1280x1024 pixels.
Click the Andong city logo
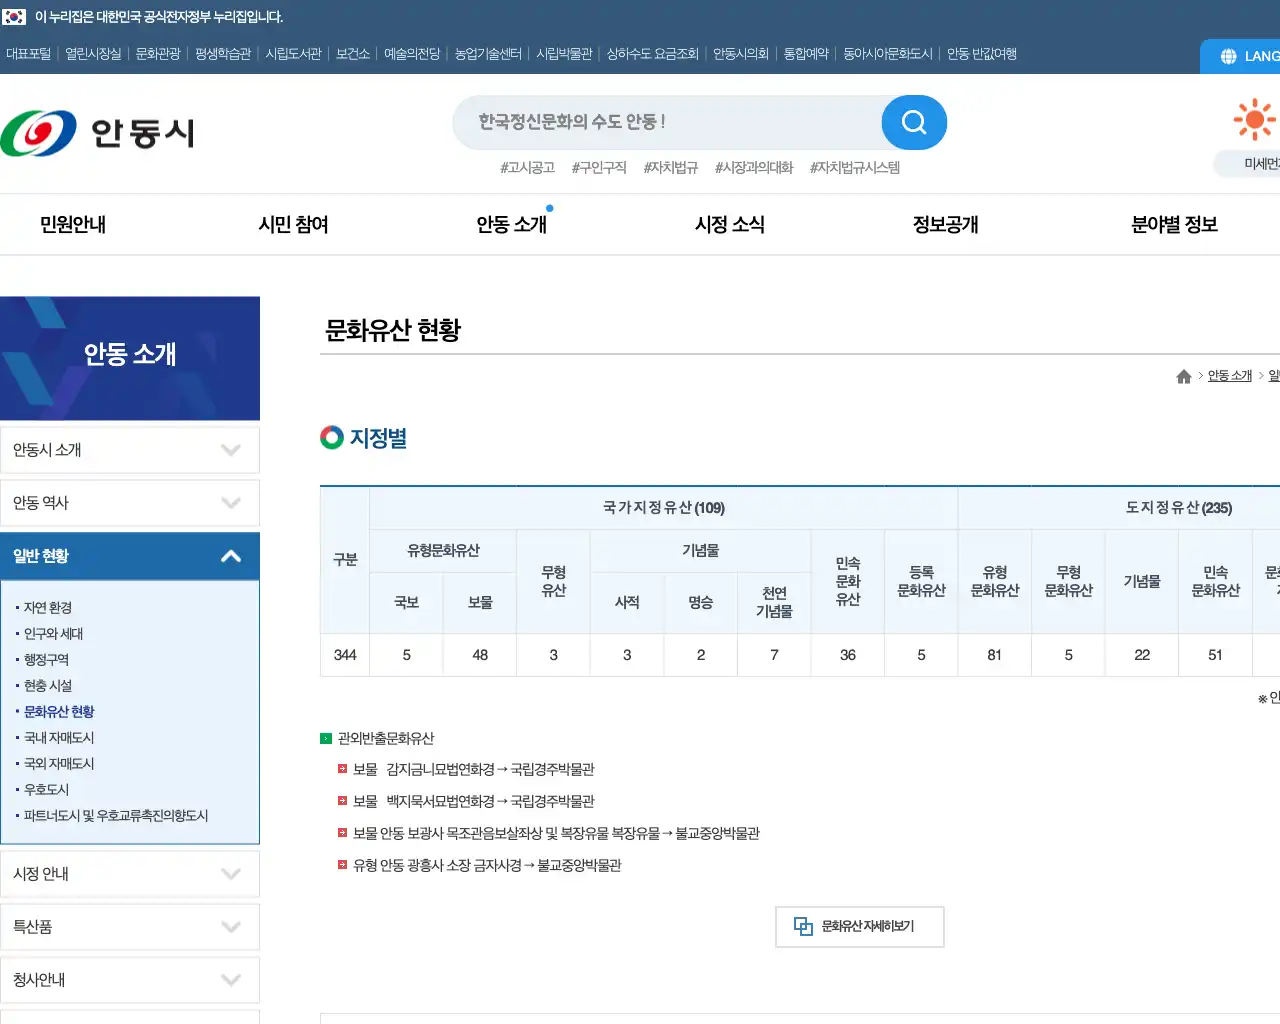pos(97,133)
